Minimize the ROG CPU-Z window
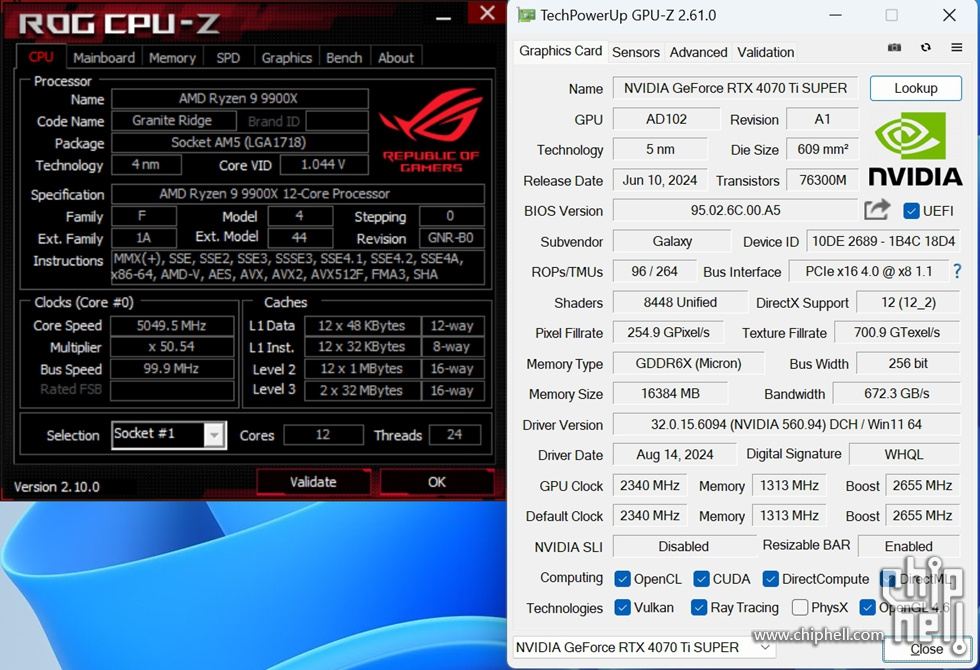980x670 pixels. point(443,18)
